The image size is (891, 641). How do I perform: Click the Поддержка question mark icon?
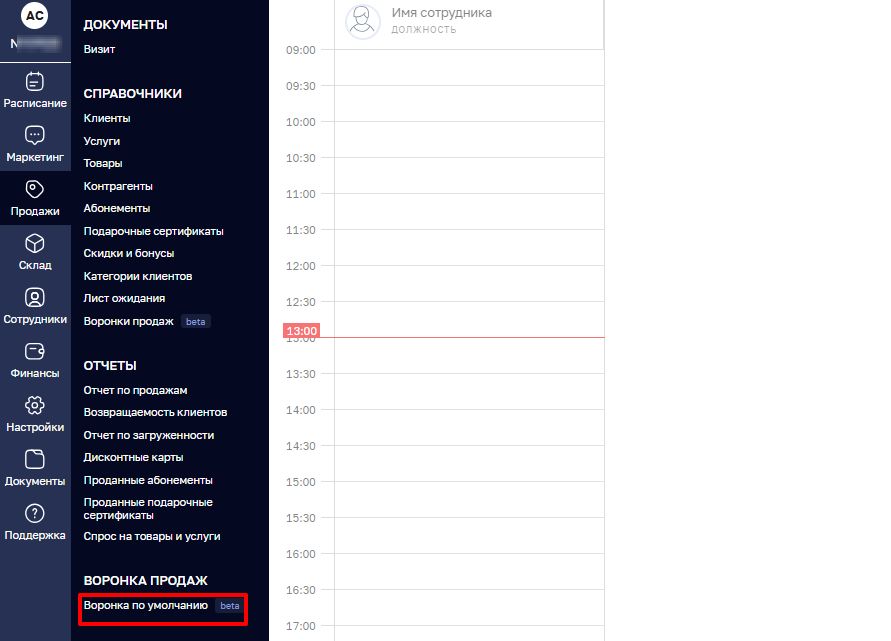pyautogui.click(x=35, y=513)
